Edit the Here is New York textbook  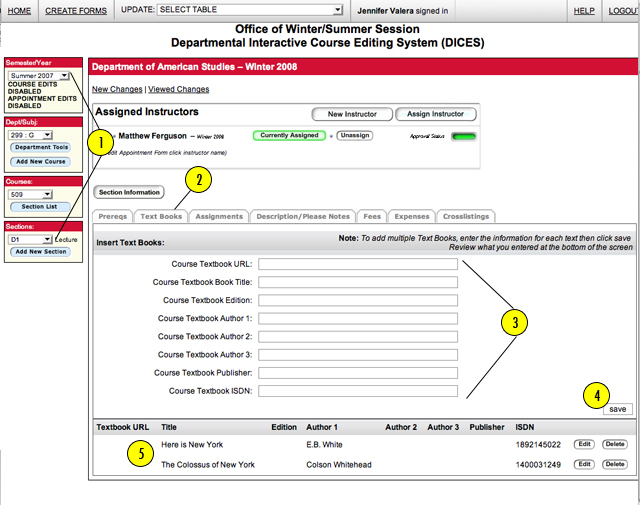pyautogui.click(x=584, y=444)
